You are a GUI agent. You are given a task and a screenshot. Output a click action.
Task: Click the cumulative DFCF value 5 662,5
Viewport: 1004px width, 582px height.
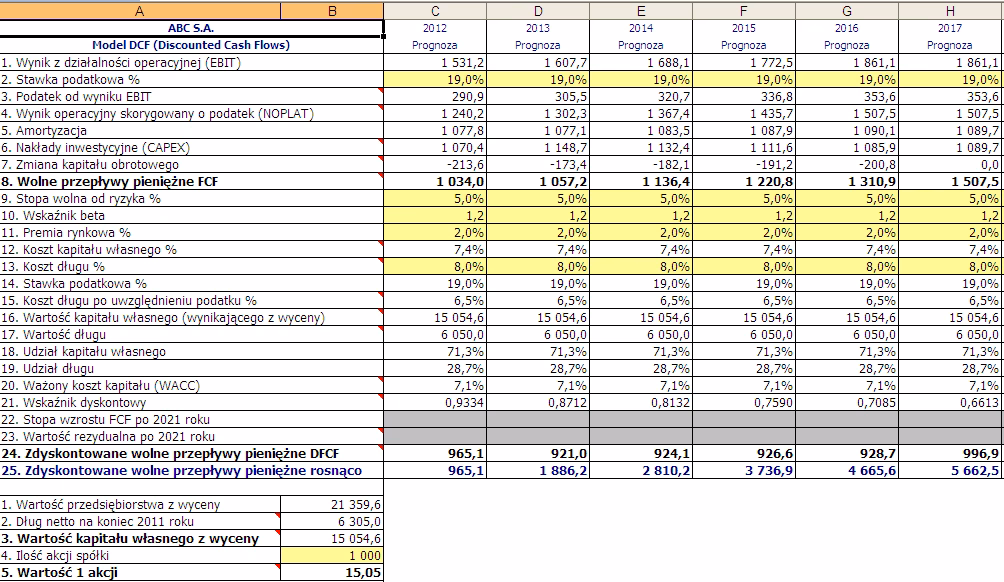[x=950, y=470]
